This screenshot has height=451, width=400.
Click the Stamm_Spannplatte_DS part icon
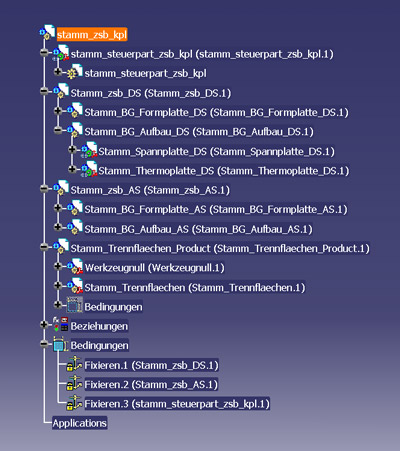click(89, 149)
